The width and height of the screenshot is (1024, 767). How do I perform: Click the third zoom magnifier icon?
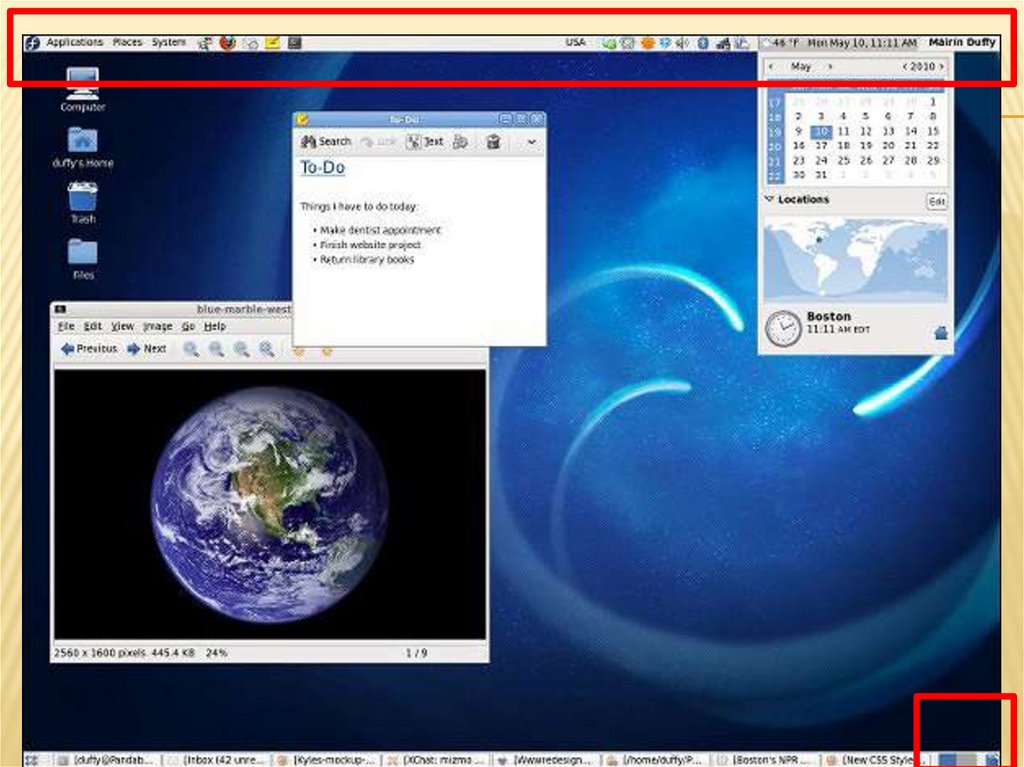[x=241, y=350]
